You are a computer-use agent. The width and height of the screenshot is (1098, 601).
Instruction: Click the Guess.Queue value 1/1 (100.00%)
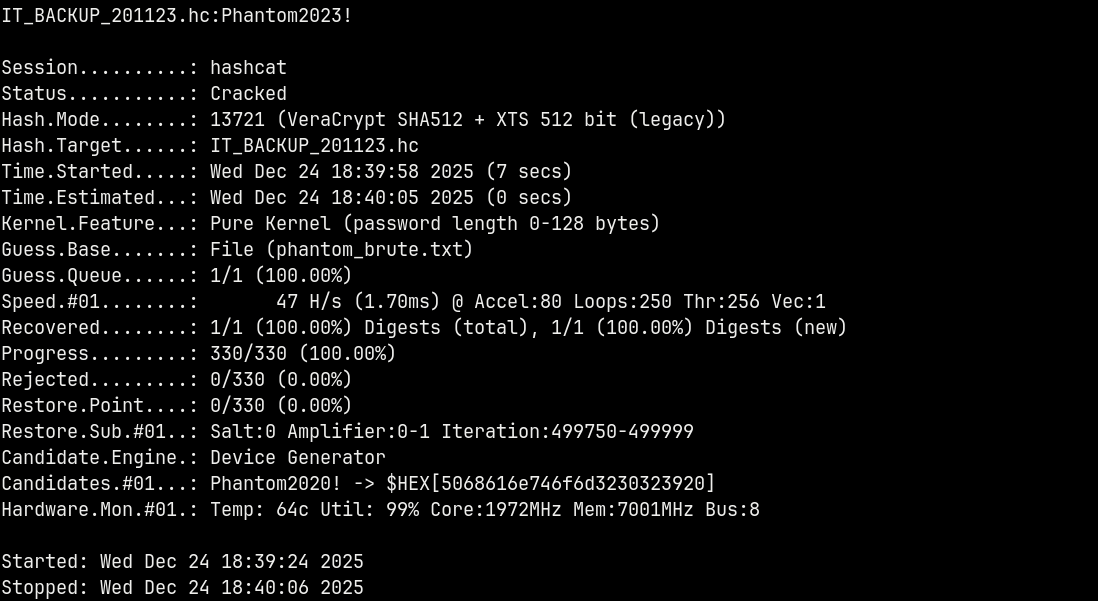coord(281,276)
